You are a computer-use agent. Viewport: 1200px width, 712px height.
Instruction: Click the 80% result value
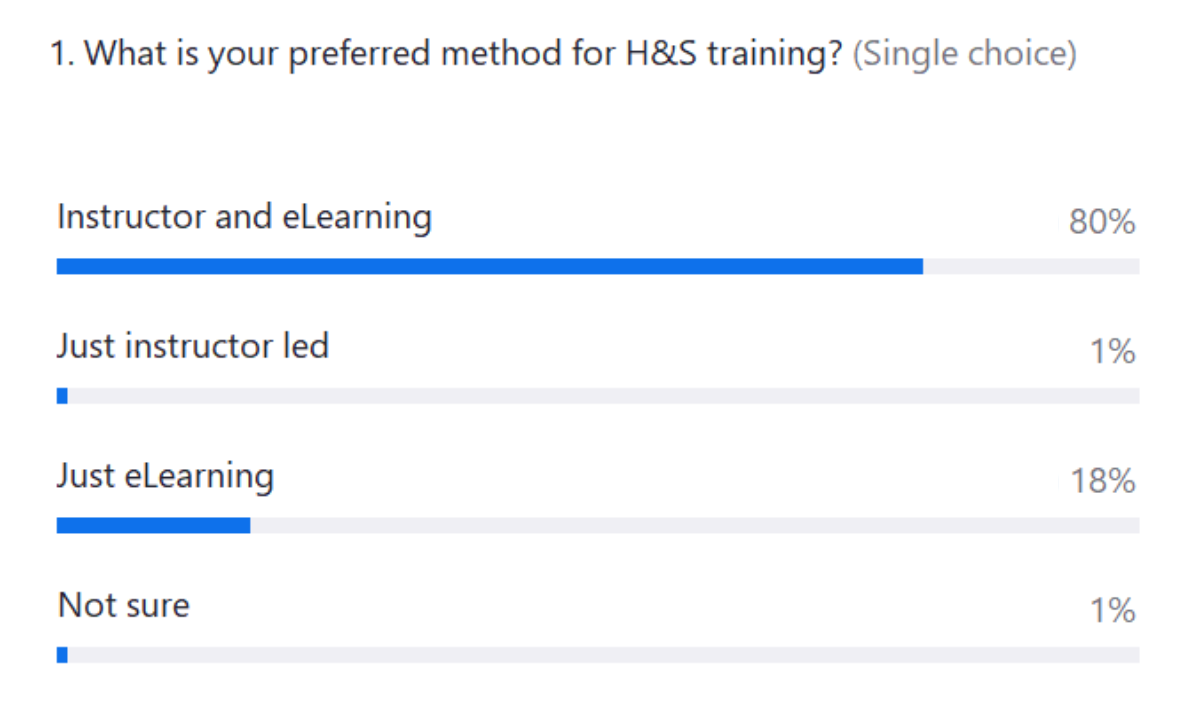tap(1102, 222)
